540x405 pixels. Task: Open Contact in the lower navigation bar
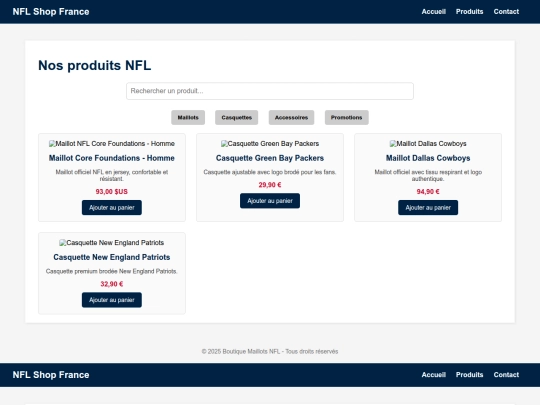(506, 375)
